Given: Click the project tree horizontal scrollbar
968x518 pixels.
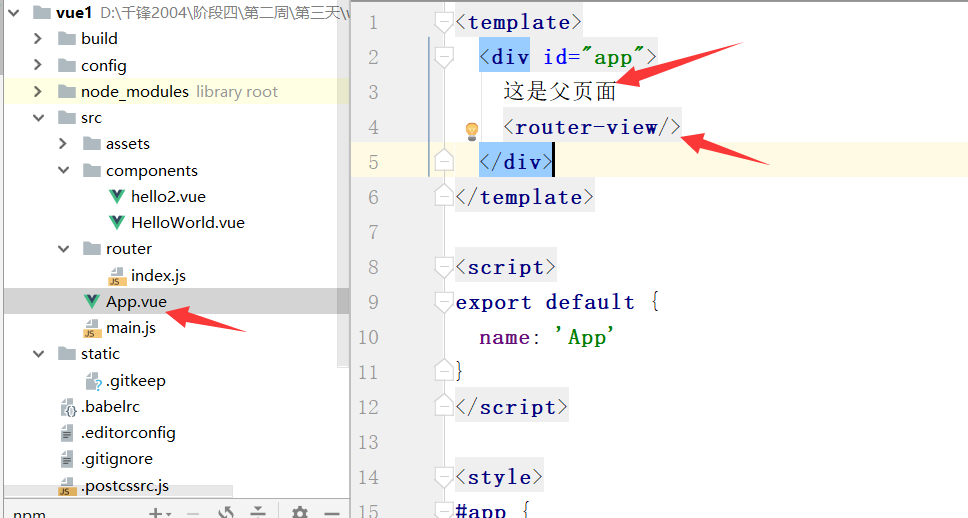Looking at the screenshot, I should click(x=120, y=491).
